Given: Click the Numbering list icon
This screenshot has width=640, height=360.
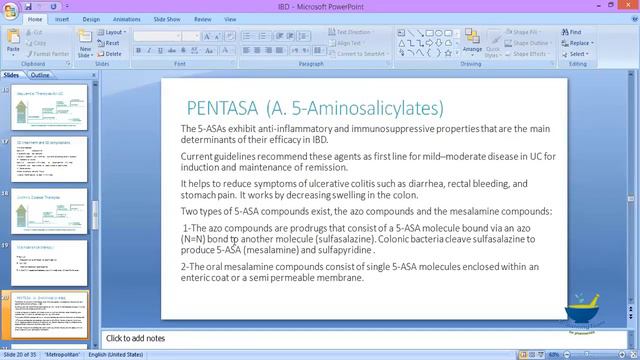Looking at the screenshot, I should (262, 36).
